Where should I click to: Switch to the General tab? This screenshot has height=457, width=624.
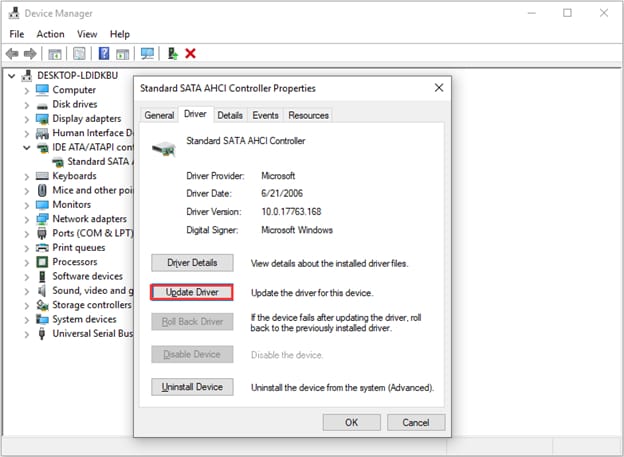159,115
